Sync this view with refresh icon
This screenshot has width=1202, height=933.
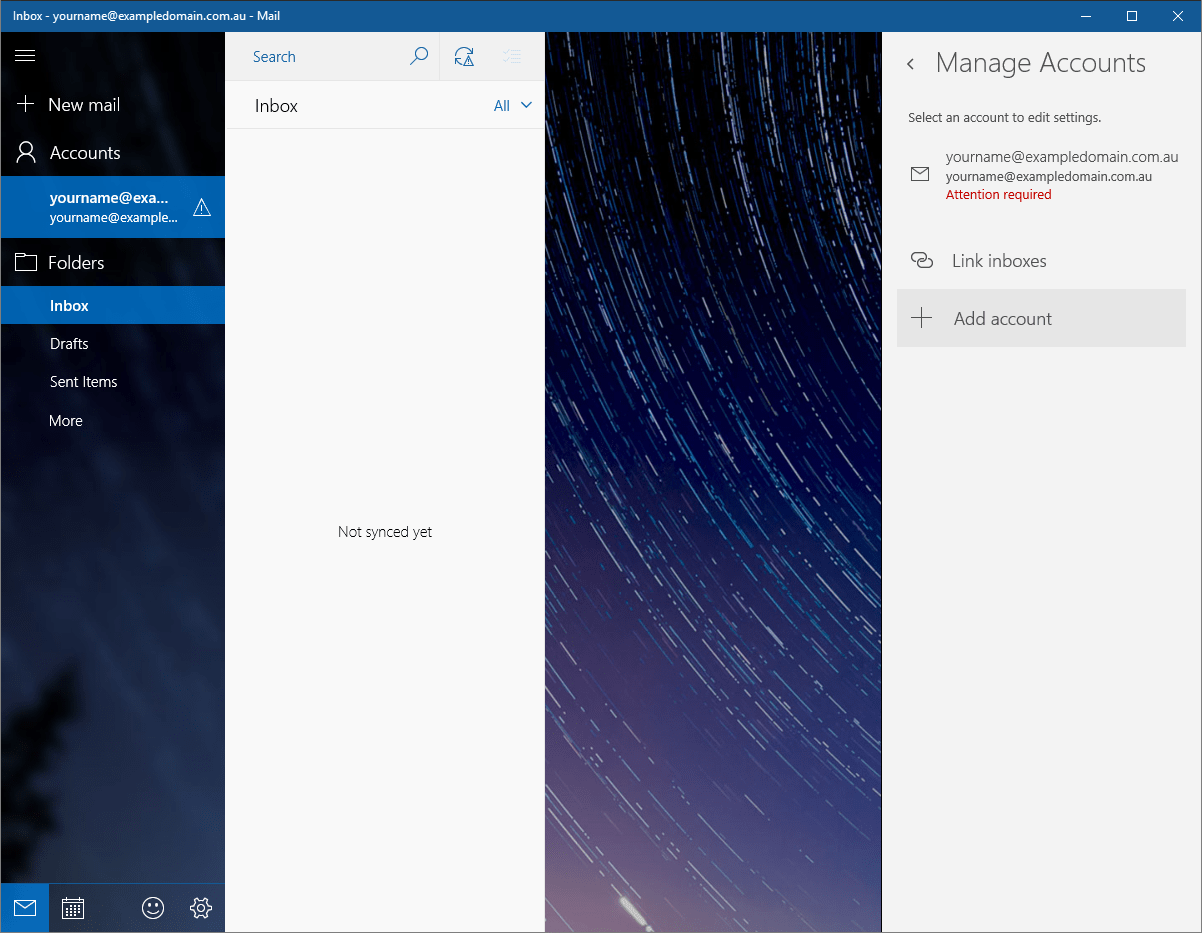(x=464, y=57)
